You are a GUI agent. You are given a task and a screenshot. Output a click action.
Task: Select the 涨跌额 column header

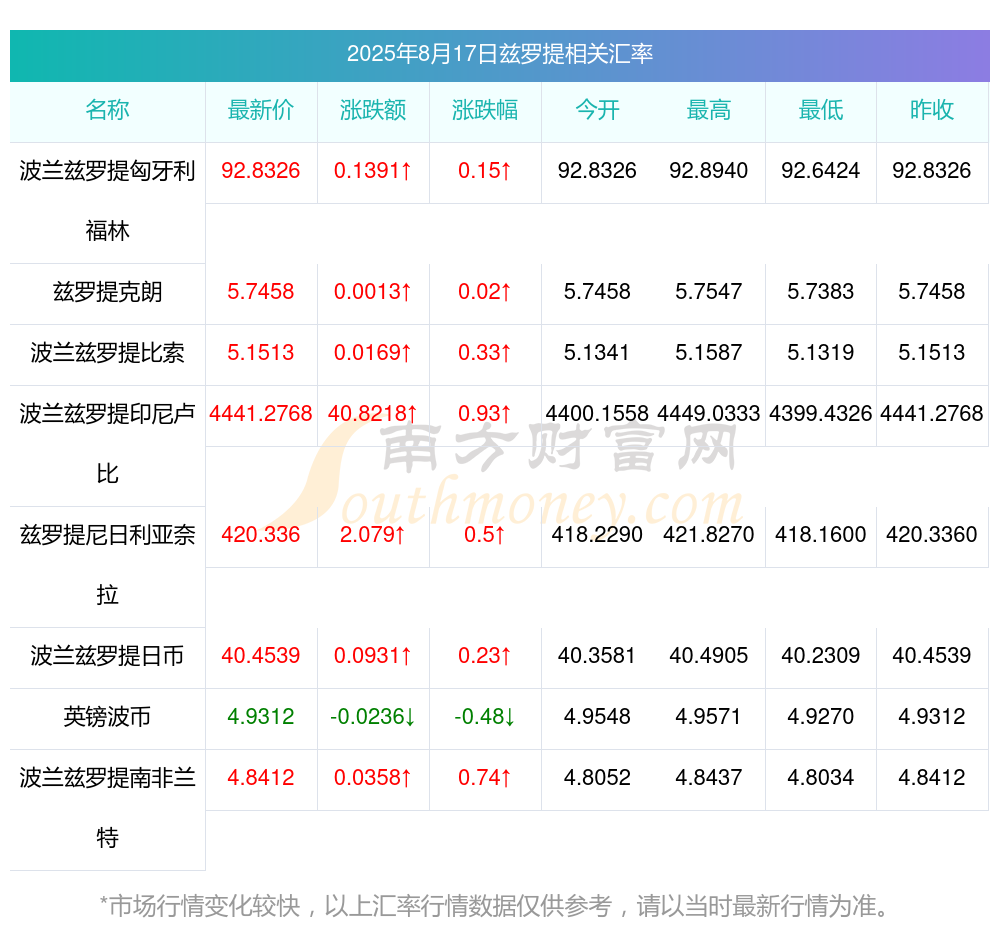[373, 110]
